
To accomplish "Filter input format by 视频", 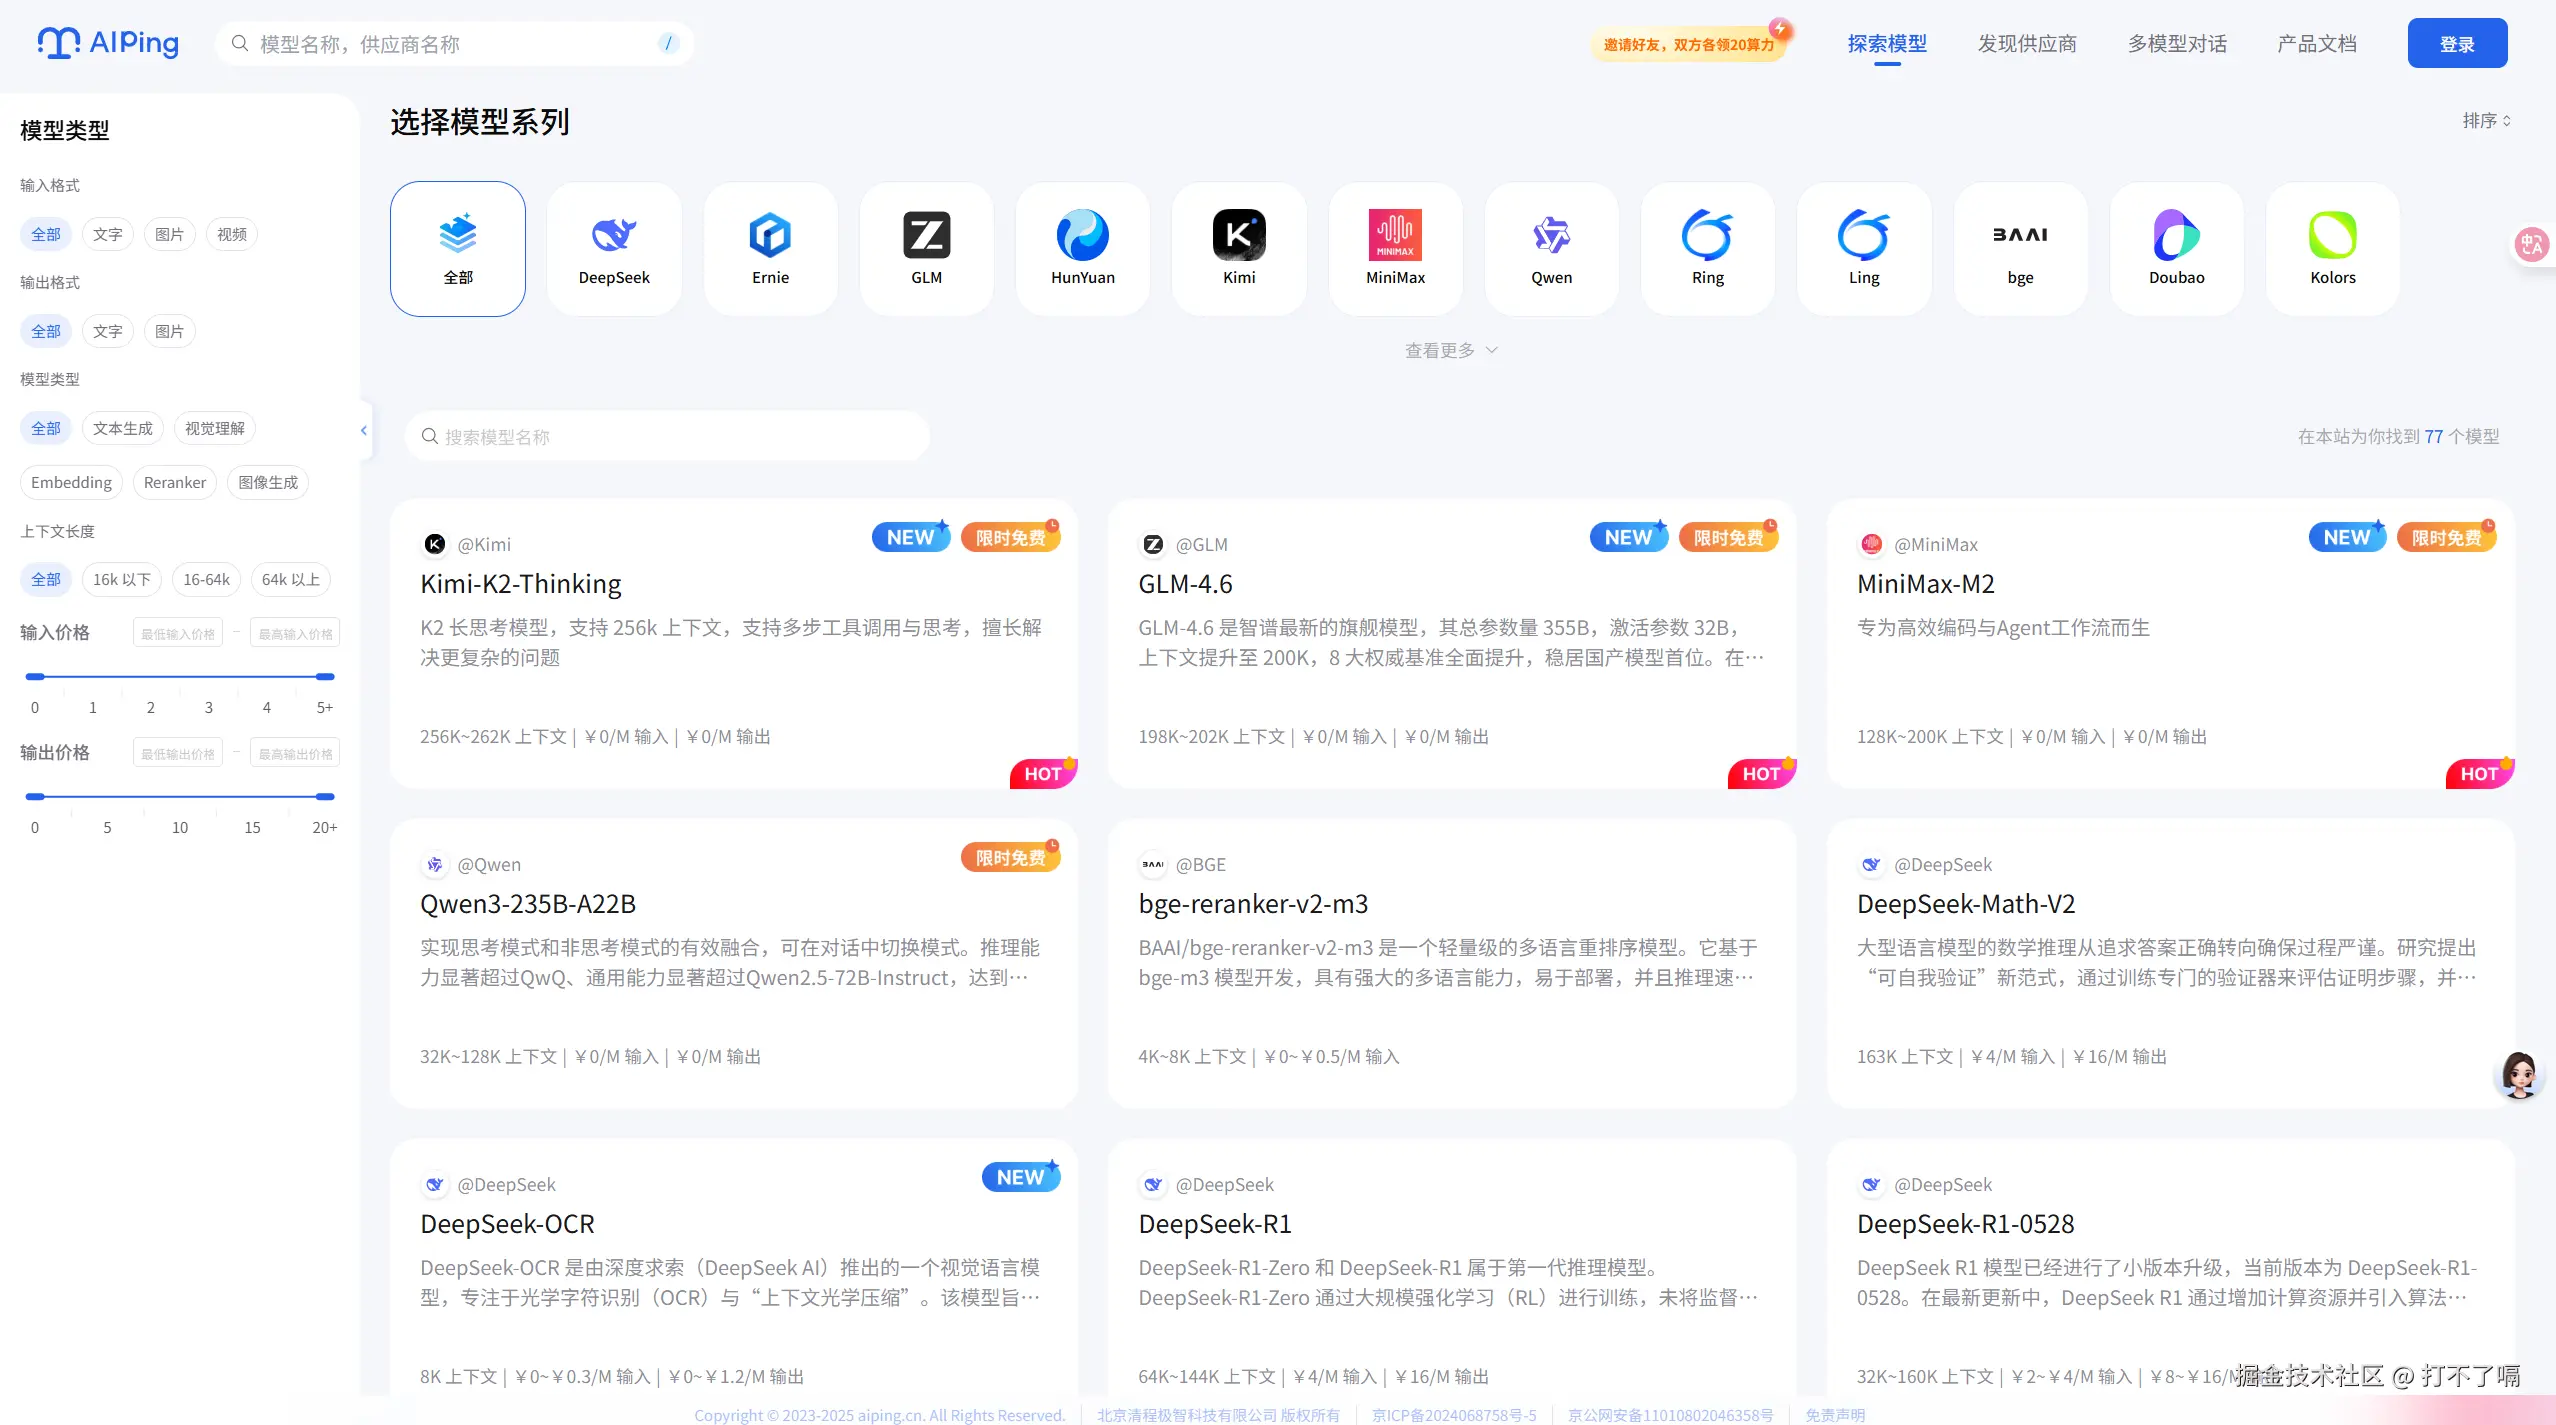I will pyautogui.click(x=231, y=234).
